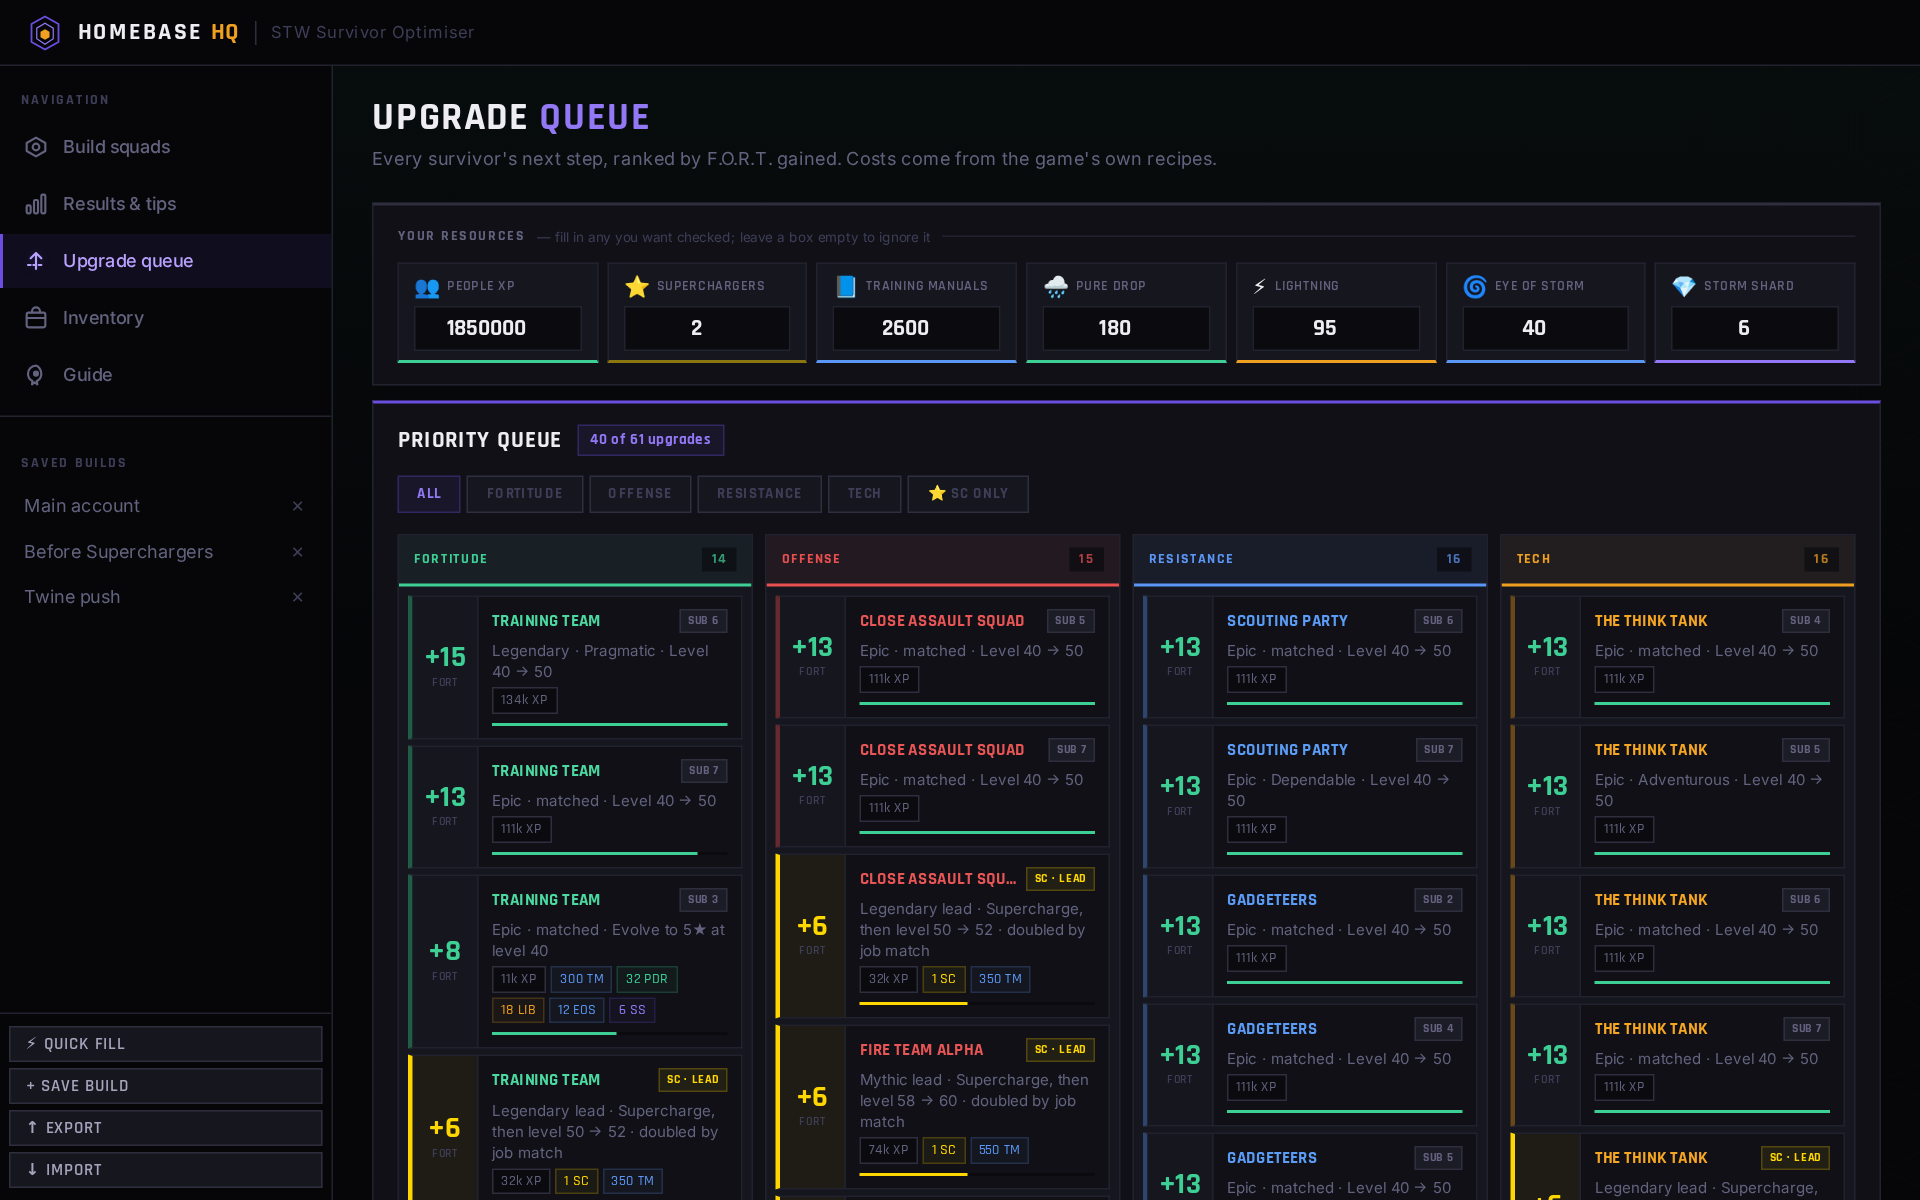Remove the Before Superchargers saved build
This screenshot has height=1200, width=1920.
pos(297,552)
